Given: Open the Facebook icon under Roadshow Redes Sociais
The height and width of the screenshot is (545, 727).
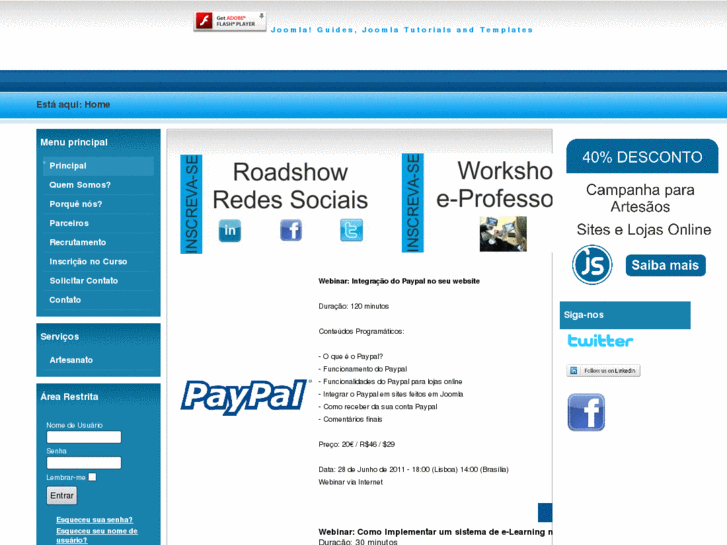Looking at the screenshot, I should click(291, 230).
